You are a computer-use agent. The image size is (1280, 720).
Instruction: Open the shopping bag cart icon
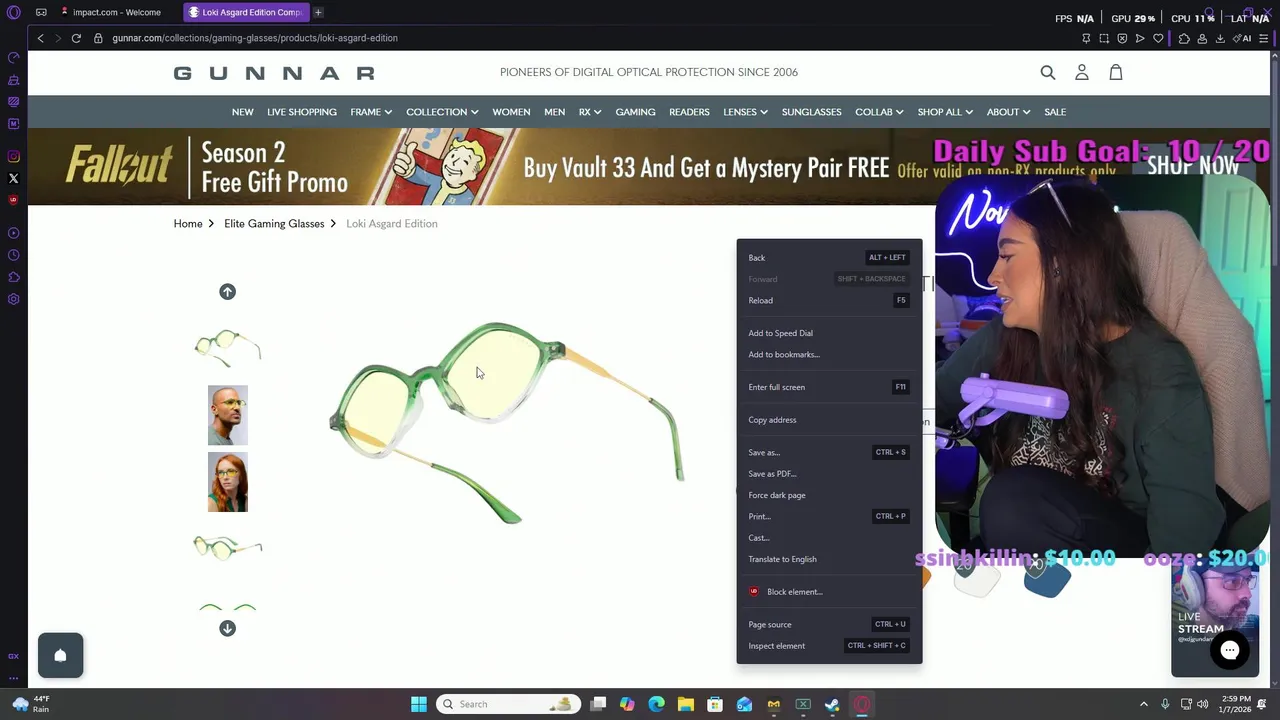coord(1116,72)
